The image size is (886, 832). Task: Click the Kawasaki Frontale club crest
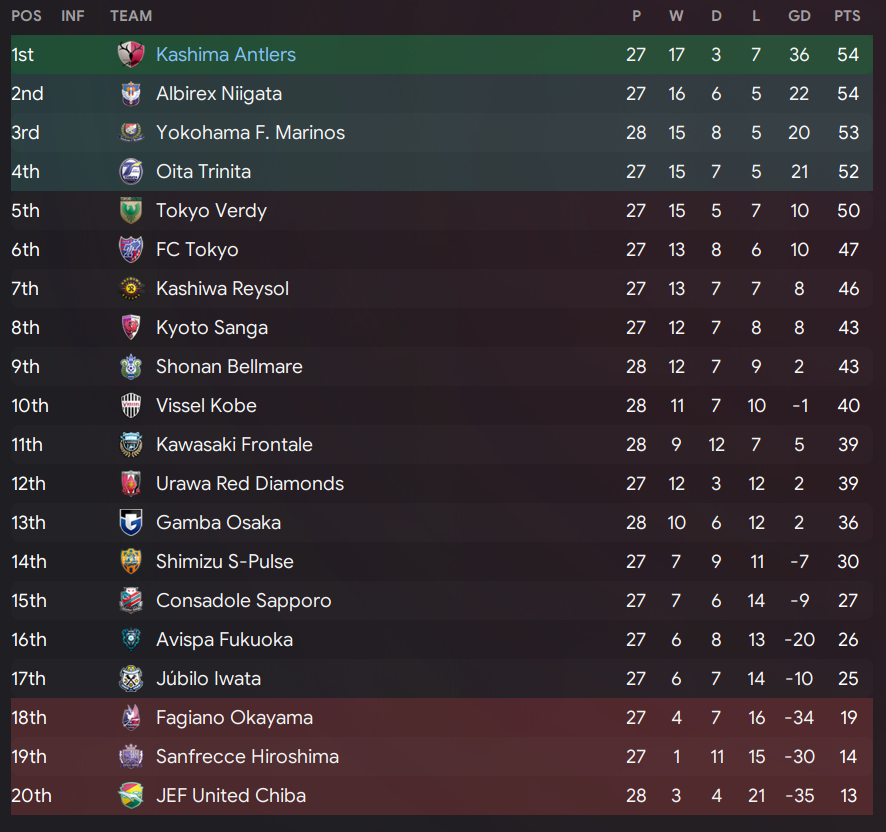click(x=131, y=444)
